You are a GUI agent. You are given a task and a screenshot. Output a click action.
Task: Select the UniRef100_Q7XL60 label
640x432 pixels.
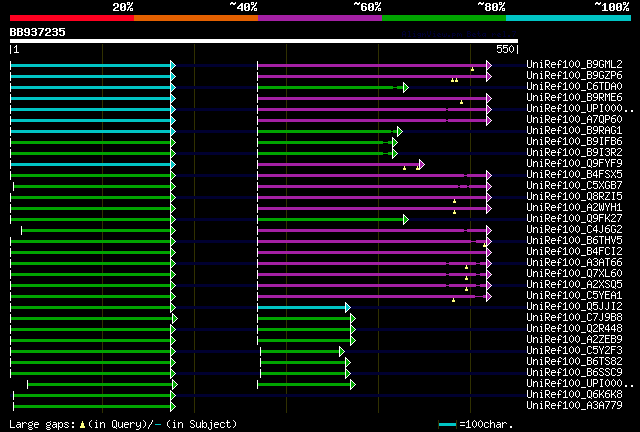tap(574, 274)
